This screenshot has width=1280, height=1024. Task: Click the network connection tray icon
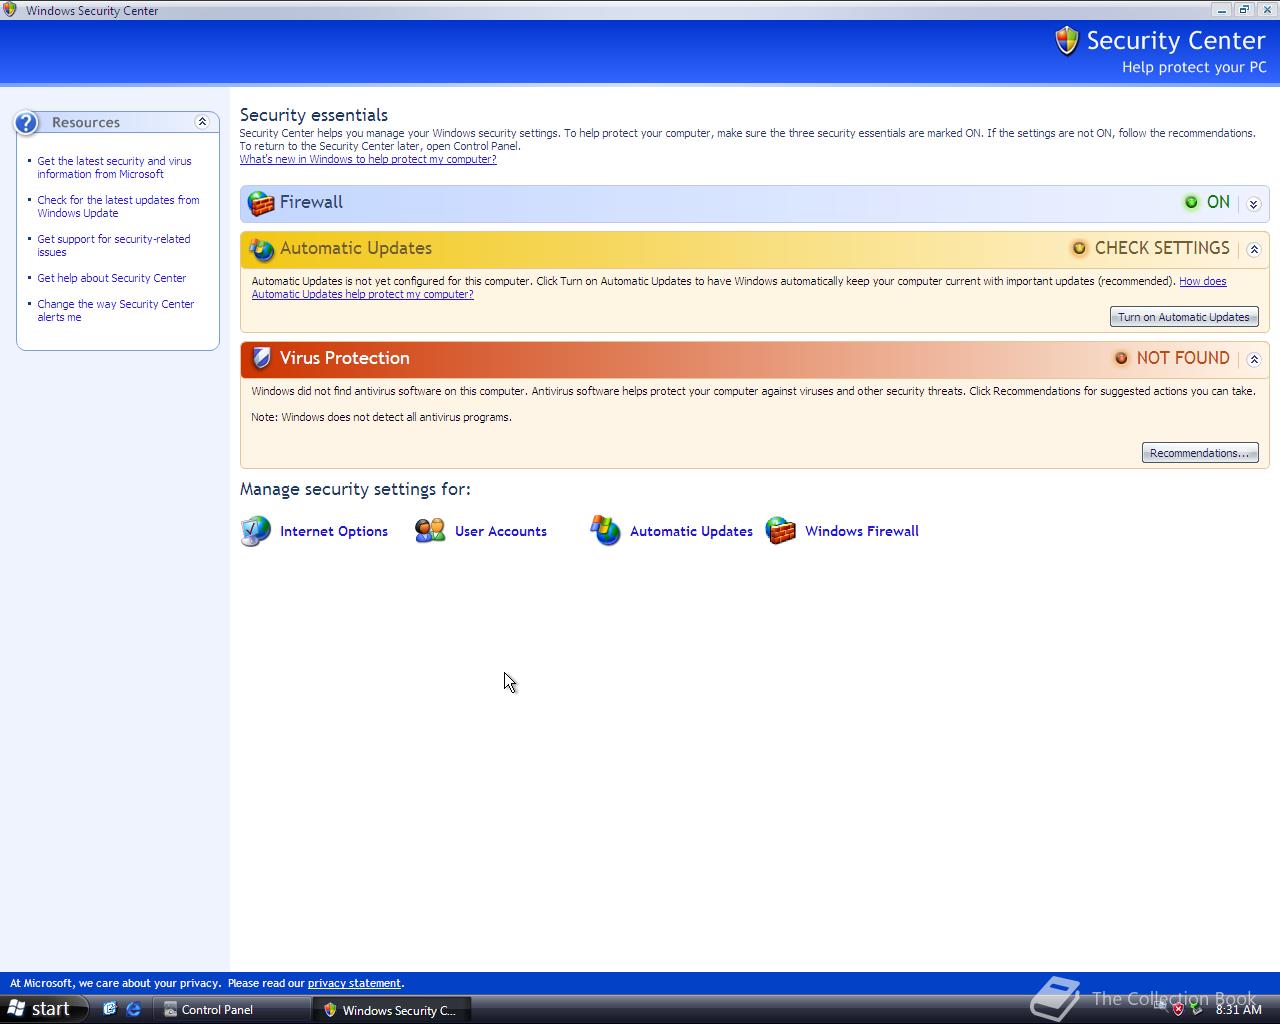[x=1160, y=1009]
